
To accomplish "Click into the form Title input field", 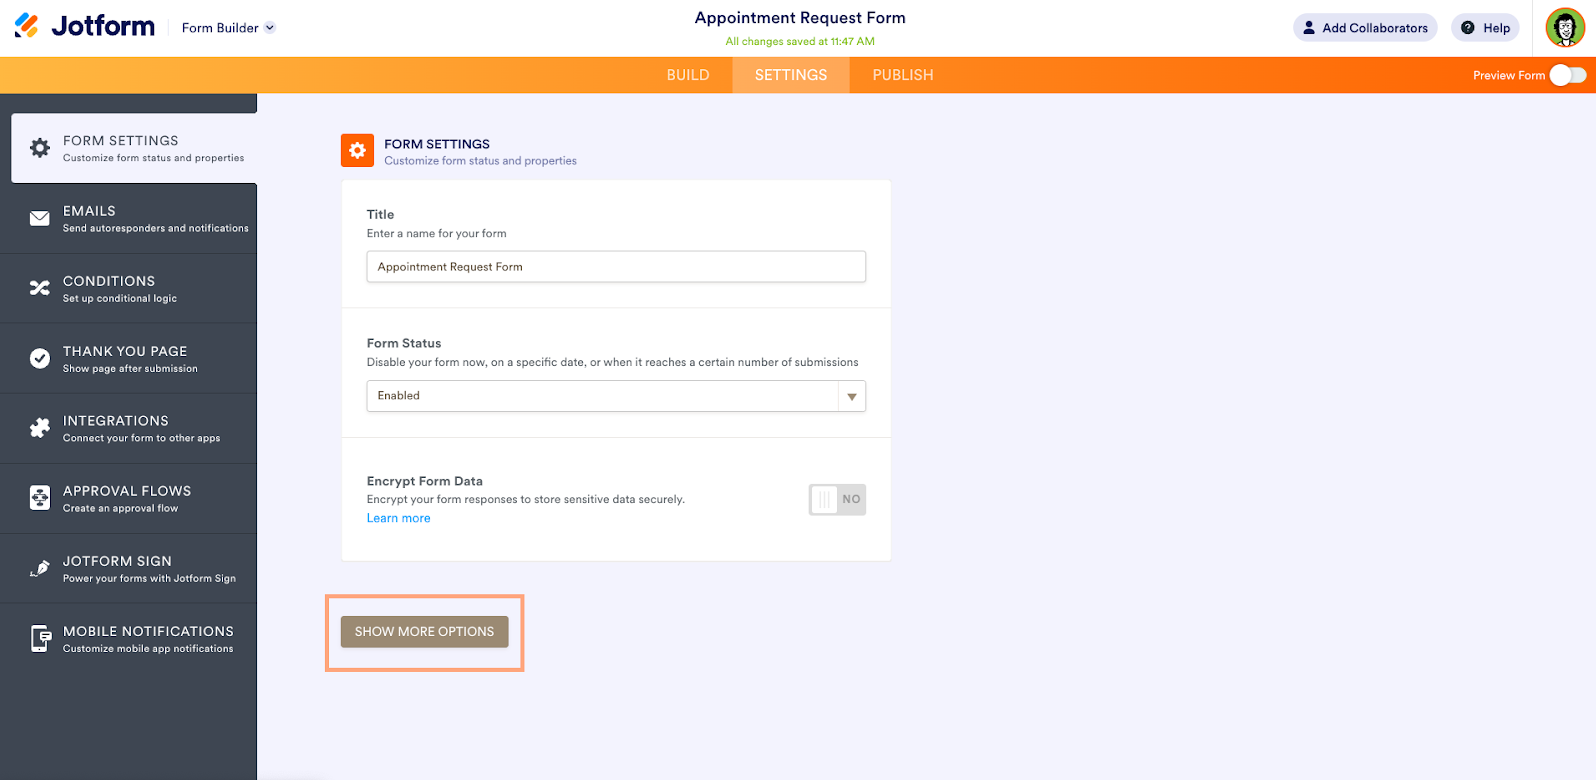I will 616,267.
